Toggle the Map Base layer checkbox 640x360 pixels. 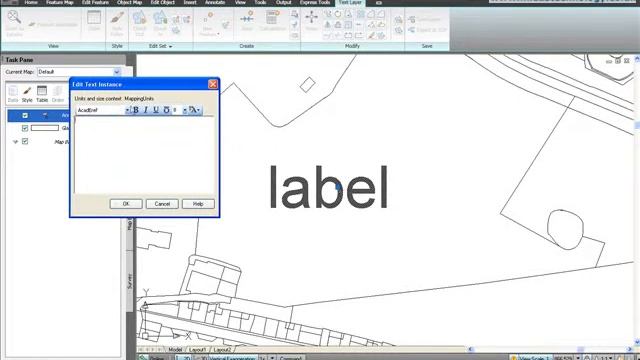coord(25,141)
